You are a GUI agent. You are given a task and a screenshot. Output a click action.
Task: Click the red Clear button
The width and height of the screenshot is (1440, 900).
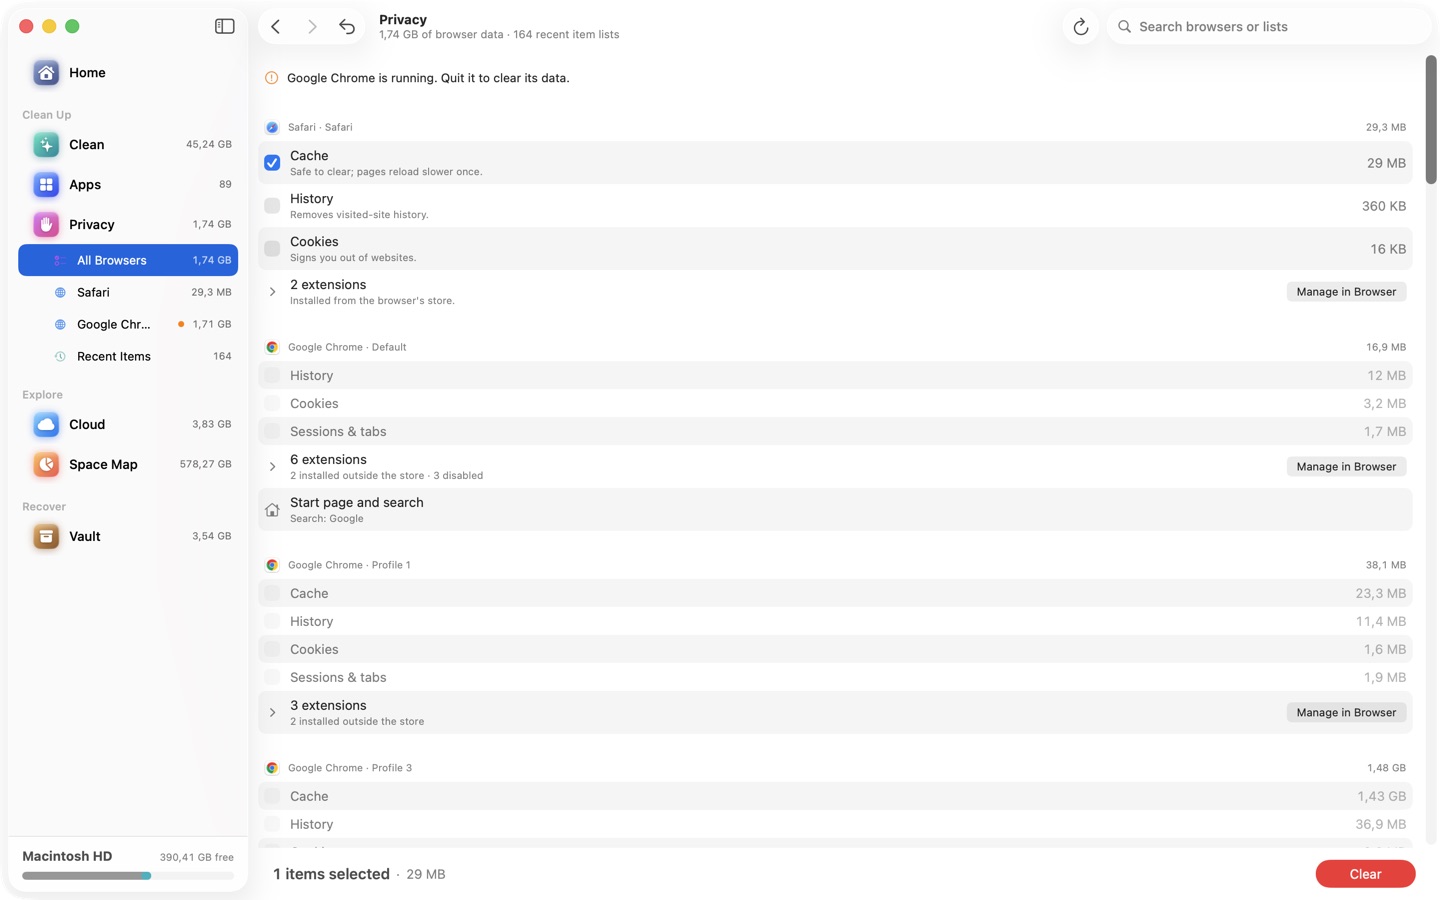click(1365, 874)
